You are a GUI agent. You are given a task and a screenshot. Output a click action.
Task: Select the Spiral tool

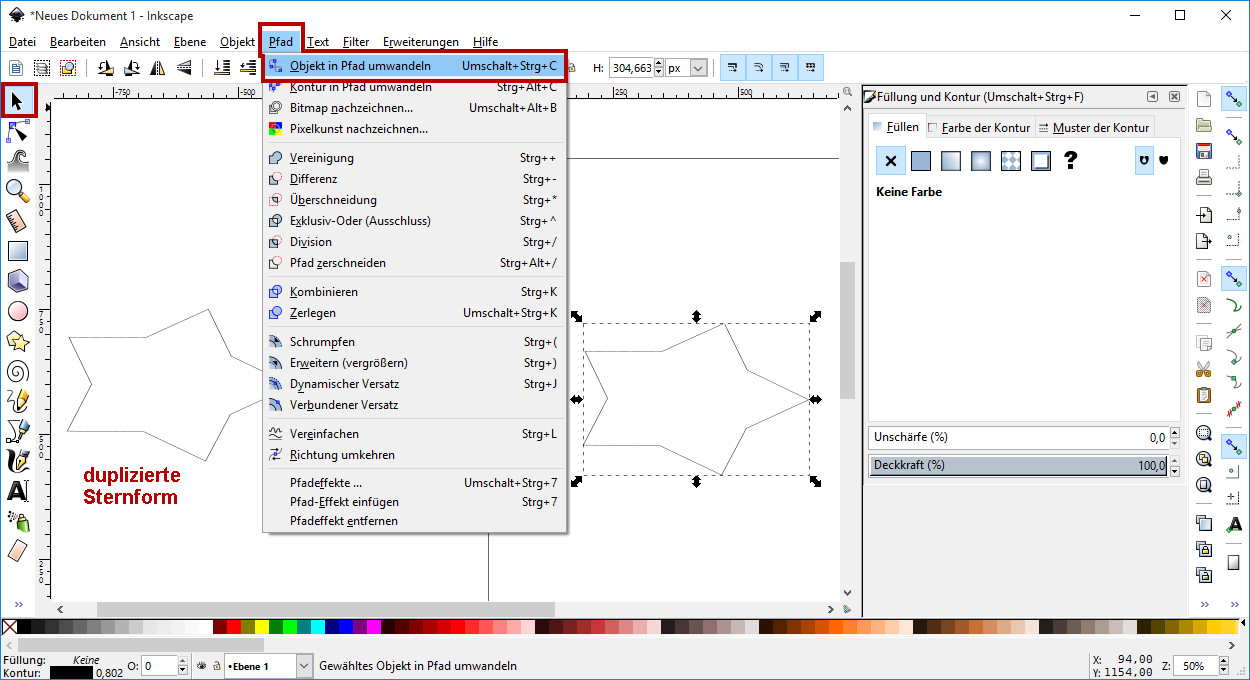coord(17,371)
